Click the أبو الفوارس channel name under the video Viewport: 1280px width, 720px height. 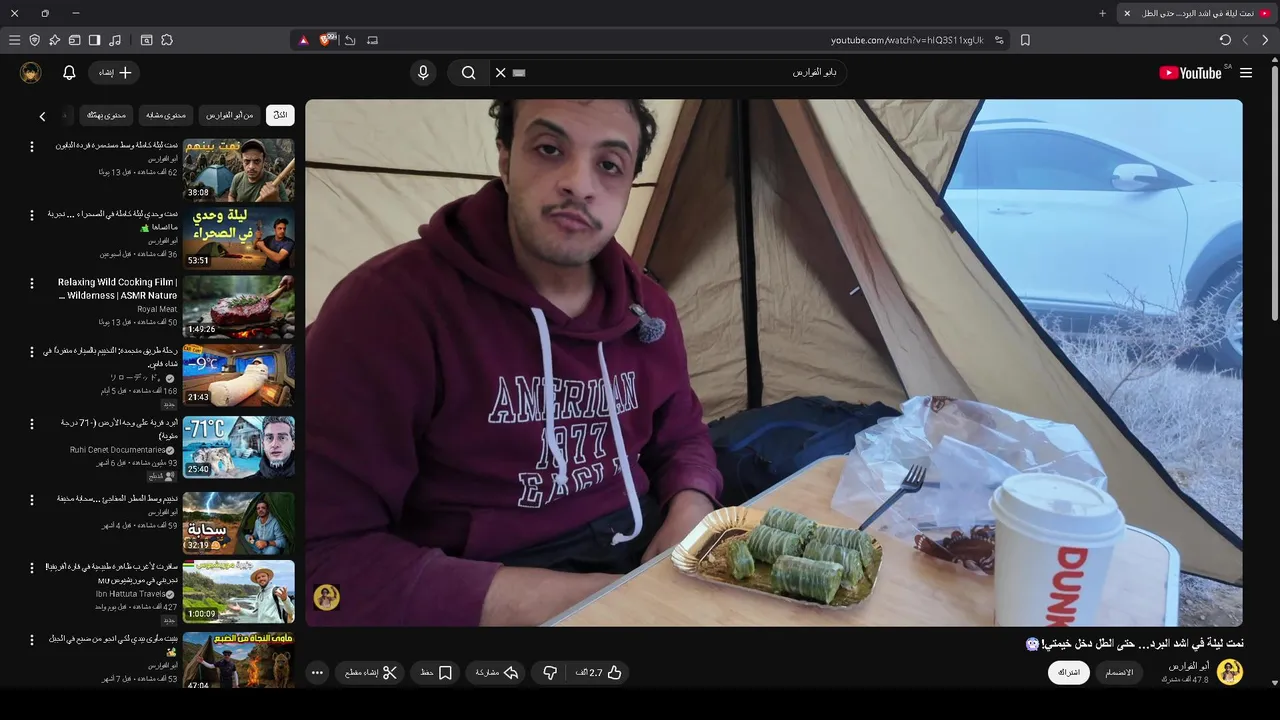coord(1188,666)
